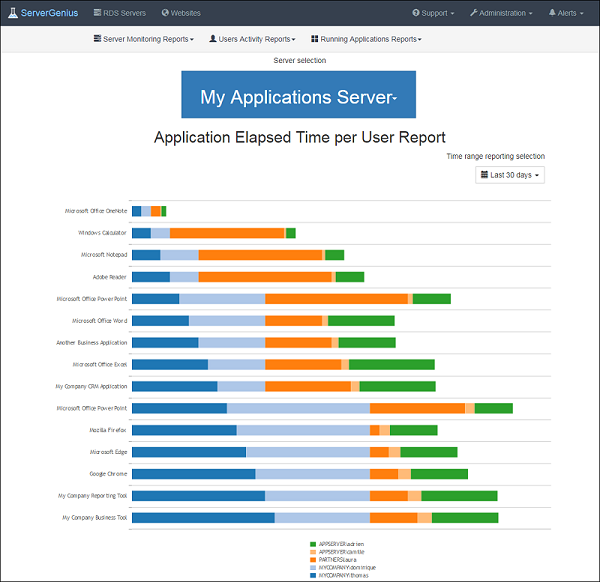
Task: Open the RDS Servers page
Action: 120,13
